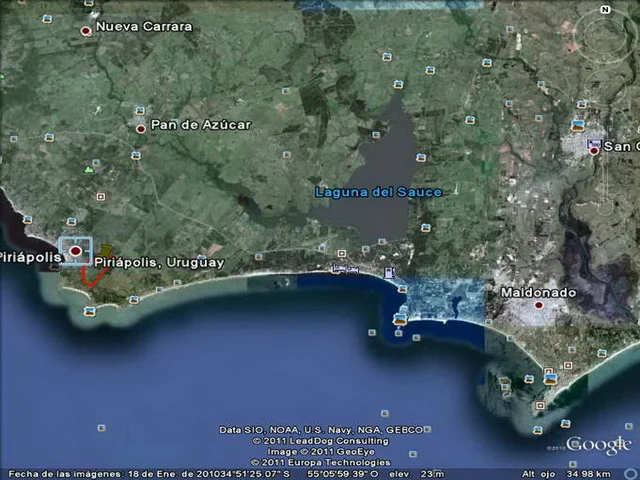Click the Pan de Azúcar place marker
This screenshot has width=640, height=480.
[x=140, y=128]
